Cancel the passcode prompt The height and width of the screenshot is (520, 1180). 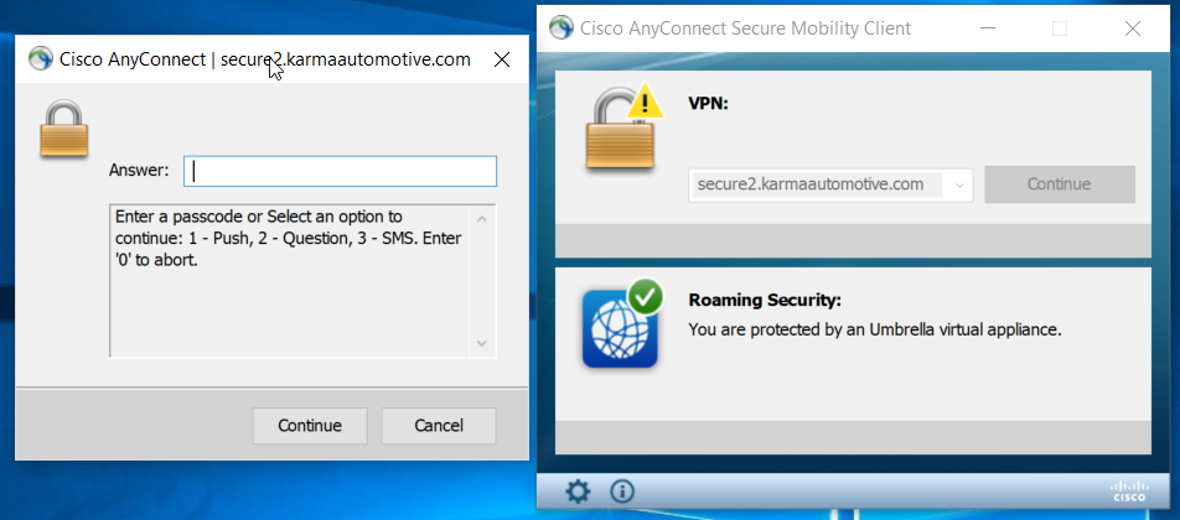(x=438, y=425)
